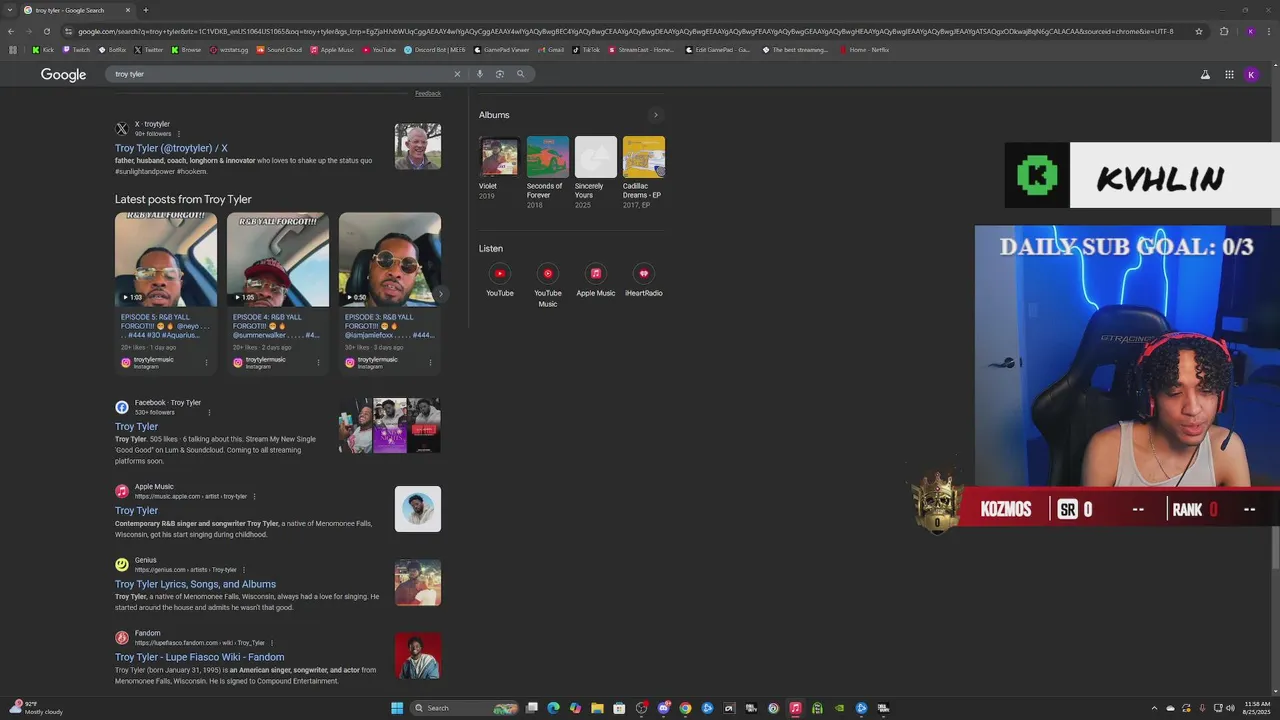Image resolution: width=1280 pixels, height=720 pixels.
Task: Open options for Fandom result
Action: coord(271,643)
